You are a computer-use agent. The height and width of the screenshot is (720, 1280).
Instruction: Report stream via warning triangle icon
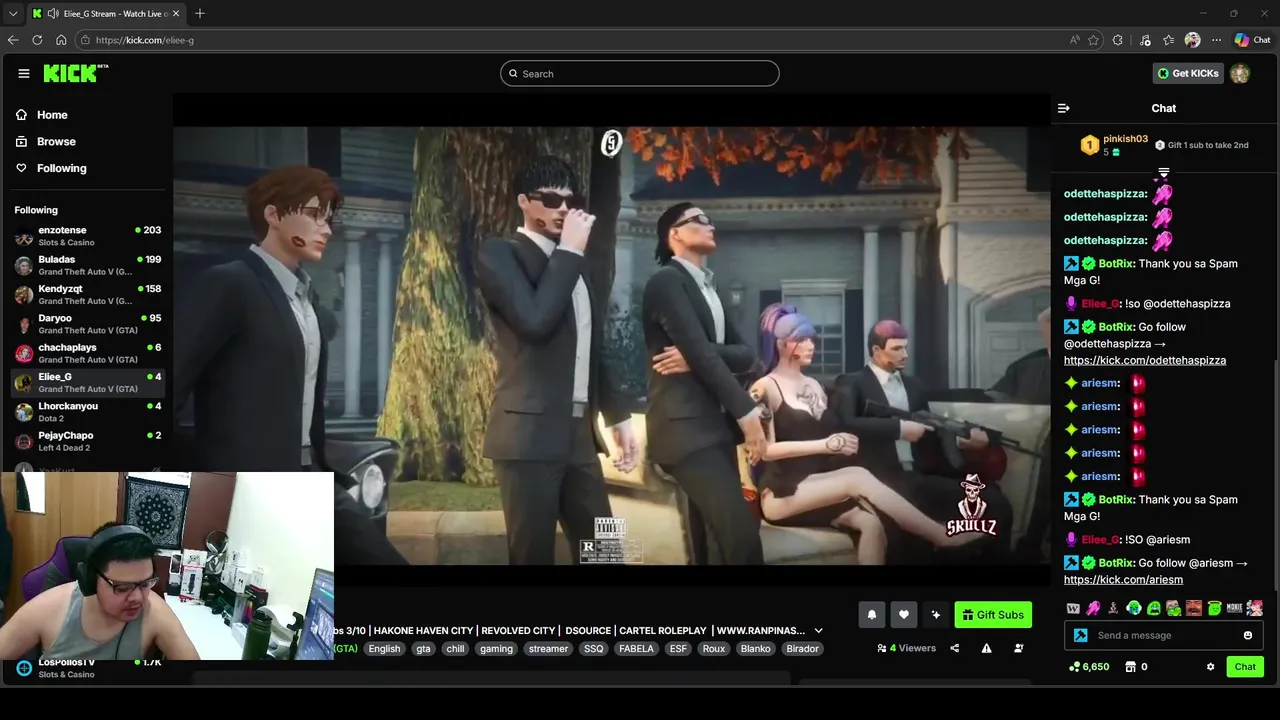(986, 648)
